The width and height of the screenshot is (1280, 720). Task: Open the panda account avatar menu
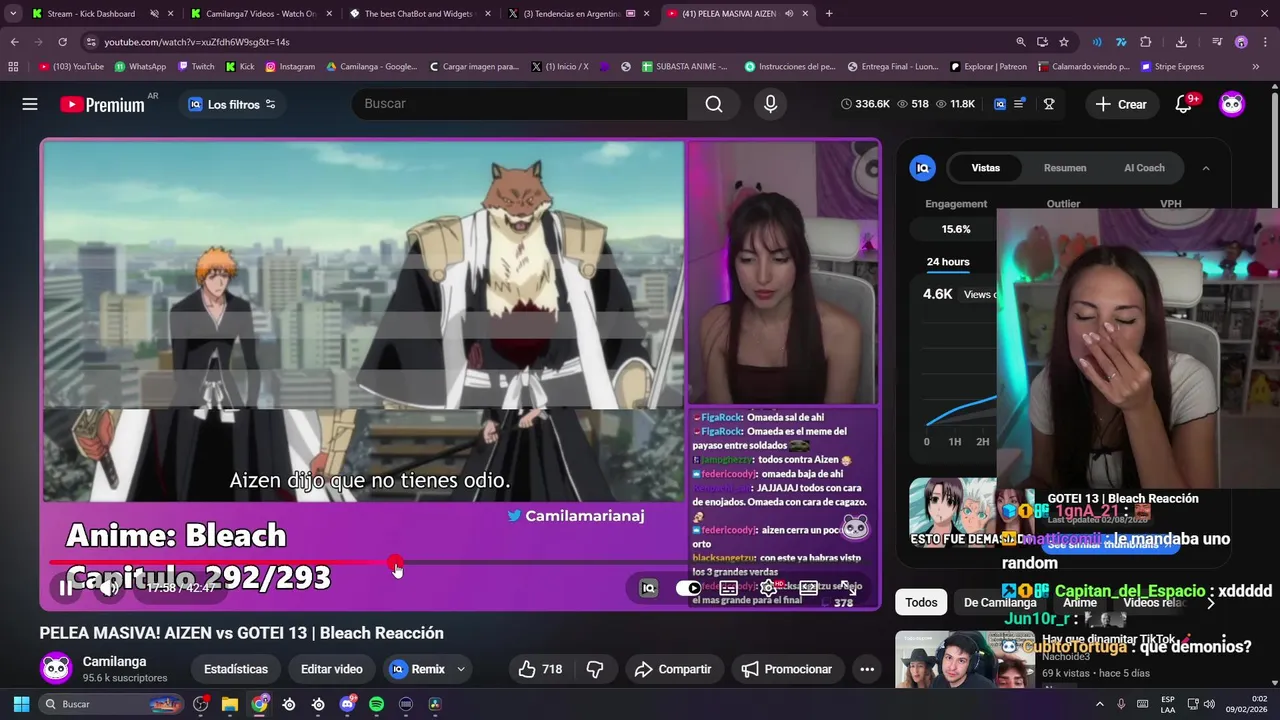pyautogui.click(x=1232, y=104)
